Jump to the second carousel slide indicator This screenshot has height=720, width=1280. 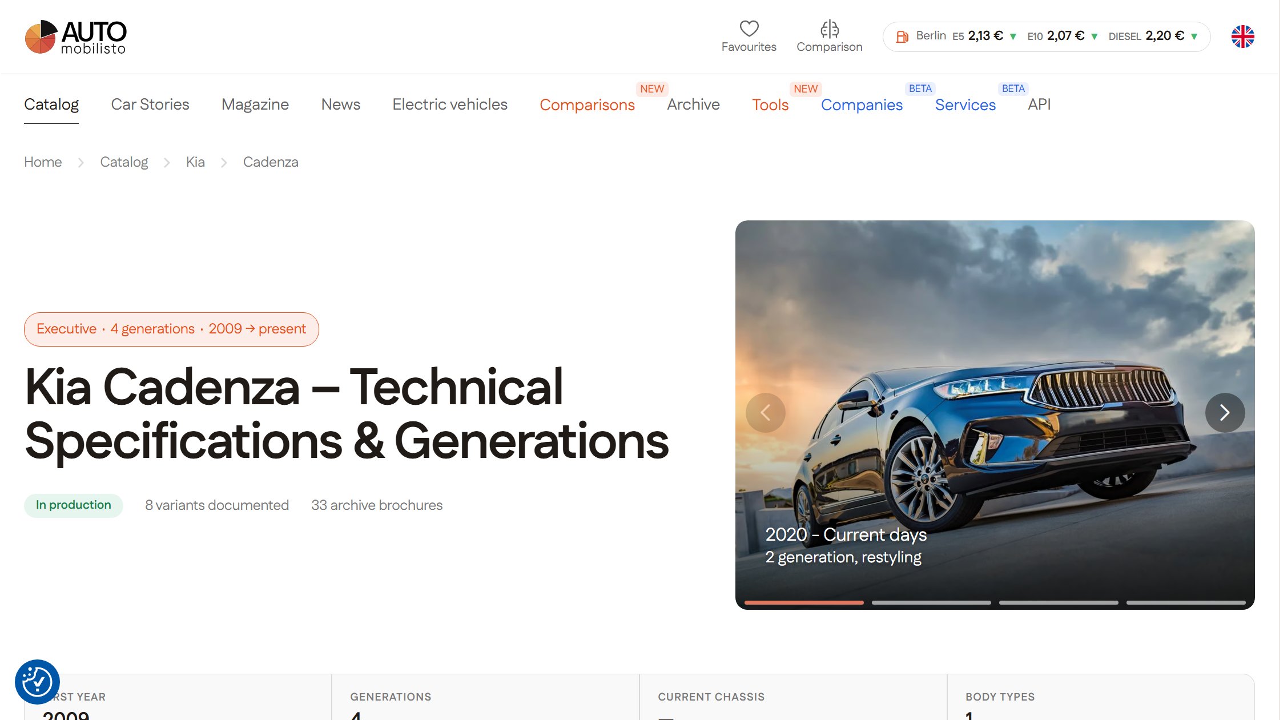click(931, 603)
